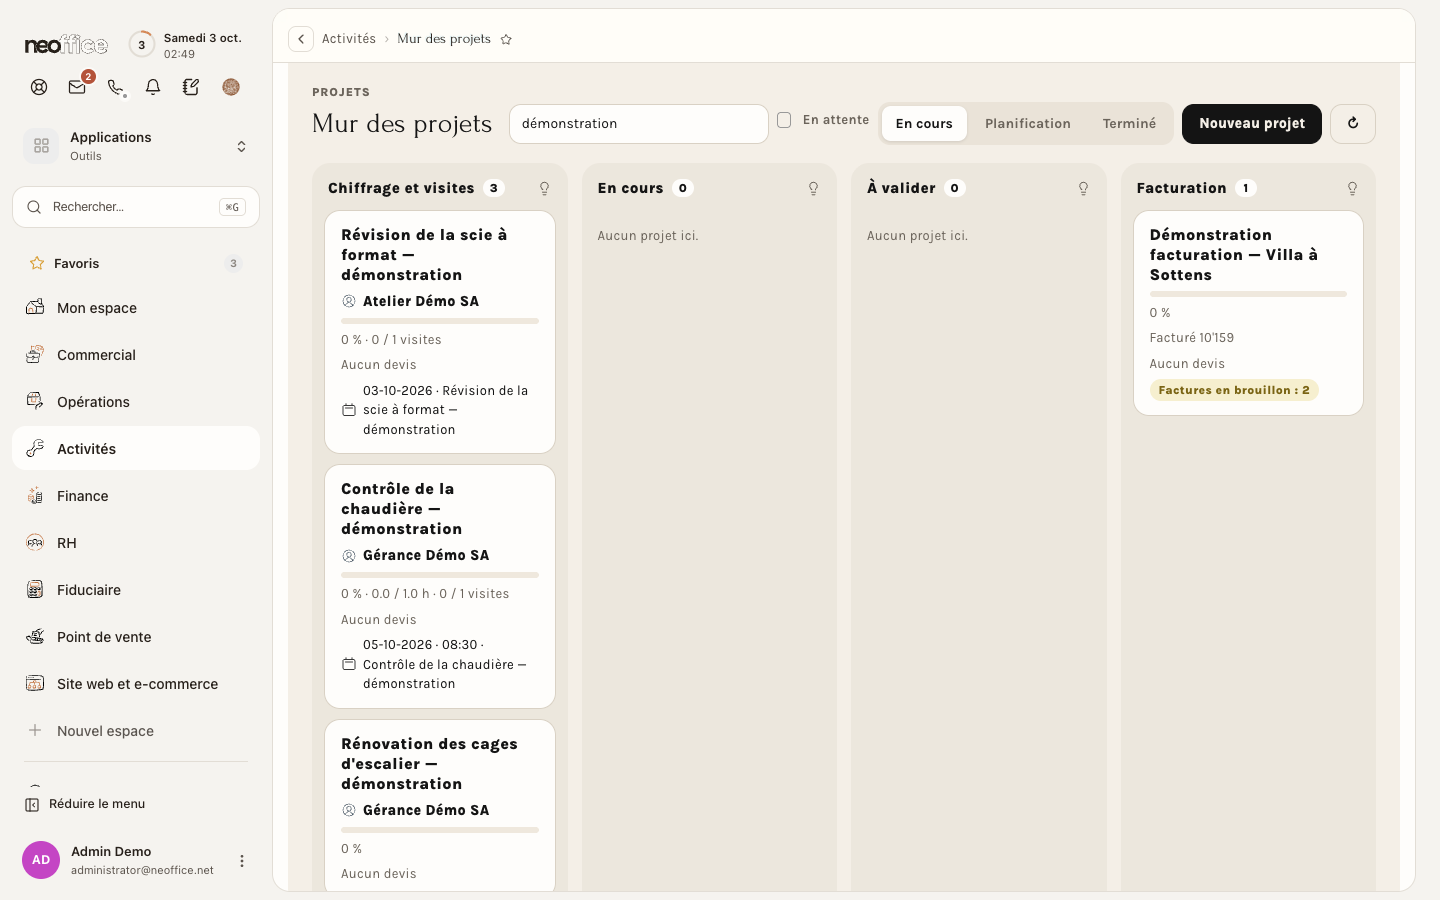Click the lightbulb in Chiffrage et visites column

coord(544,188)
